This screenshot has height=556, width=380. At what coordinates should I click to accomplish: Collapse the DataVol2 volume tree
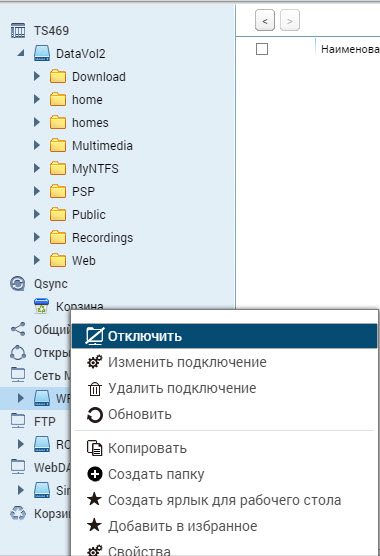21,53
